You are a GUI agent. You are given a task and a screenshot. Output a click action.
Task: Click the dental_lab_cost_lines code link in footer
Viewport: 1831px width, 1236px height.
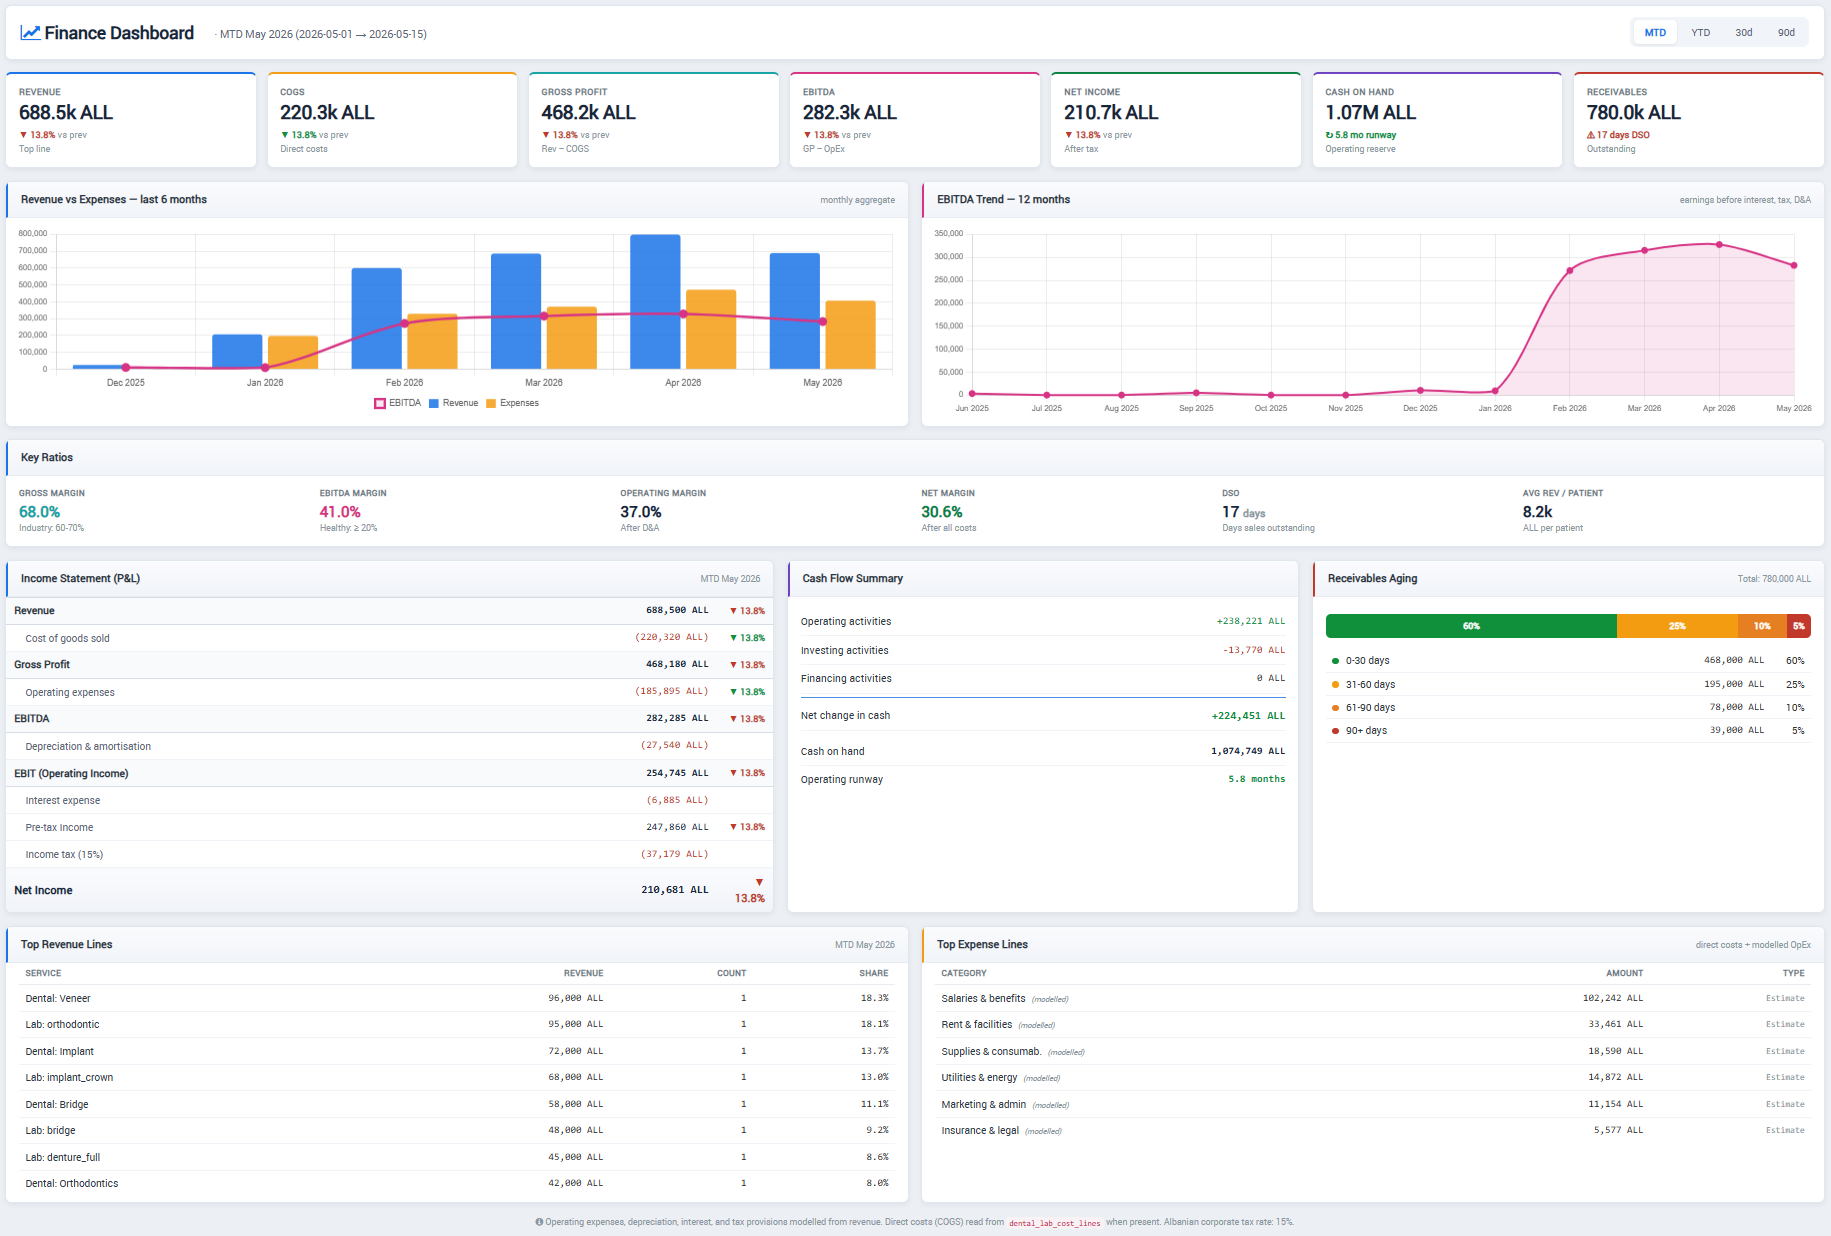tap(1054, 1223)
